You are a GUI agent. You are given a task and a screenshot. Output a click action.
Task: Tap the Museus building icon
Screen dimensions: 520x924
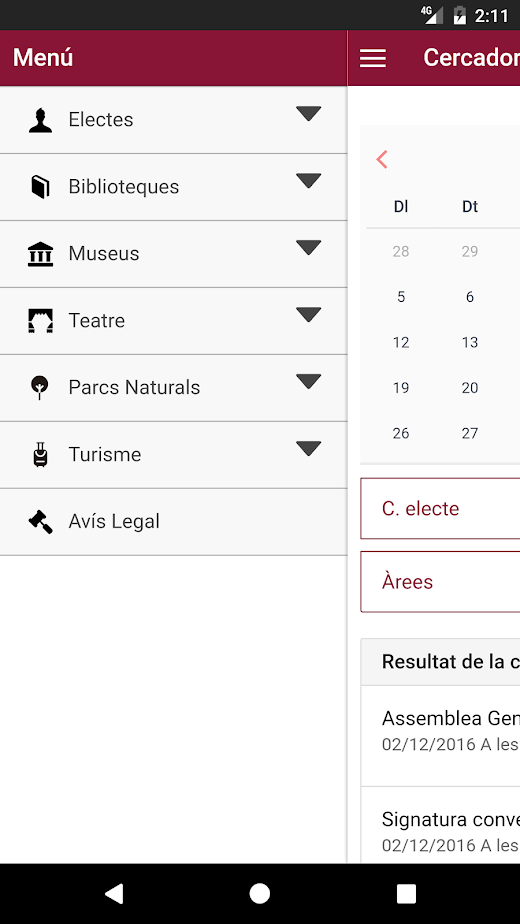40,254
